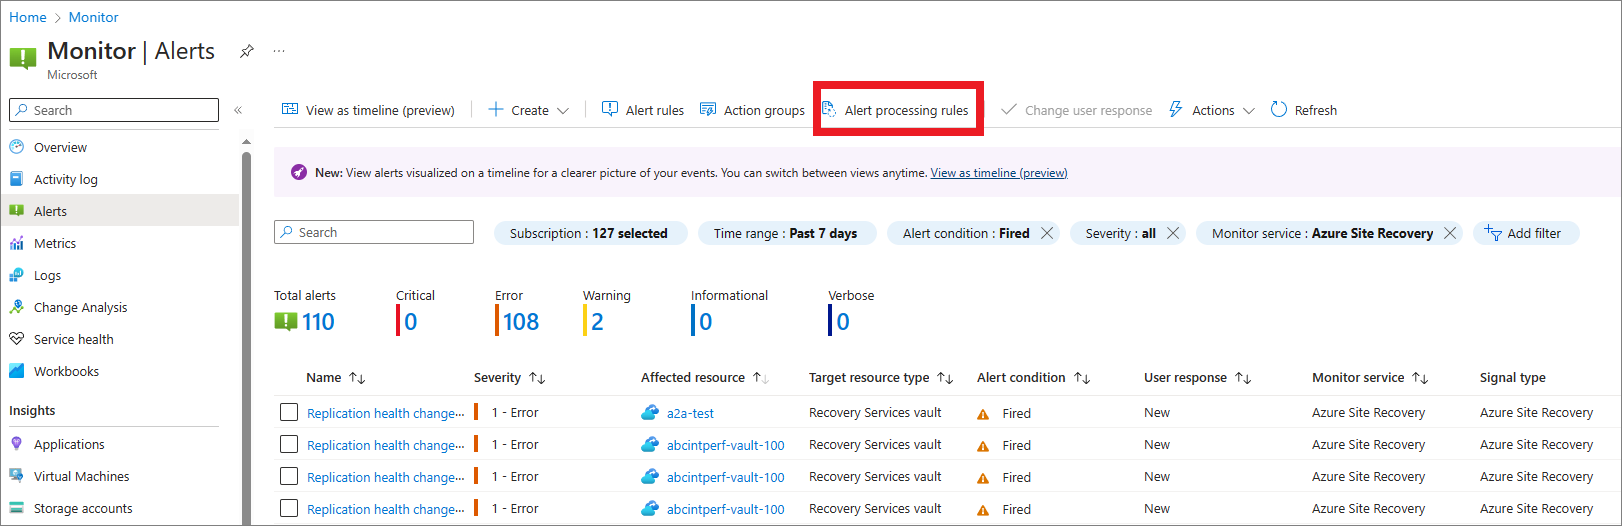
Task: Open the more options ellipsis menu
Action: (279, 51)
